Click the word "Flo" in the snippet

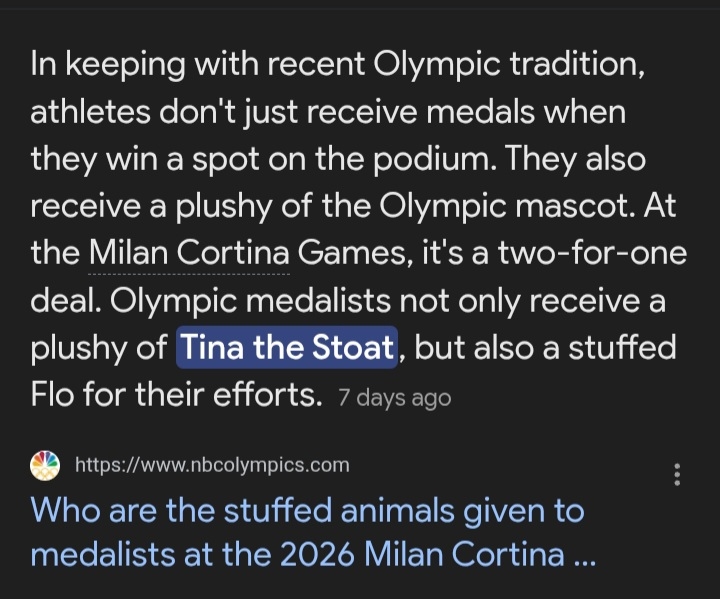tap(54, 395)
